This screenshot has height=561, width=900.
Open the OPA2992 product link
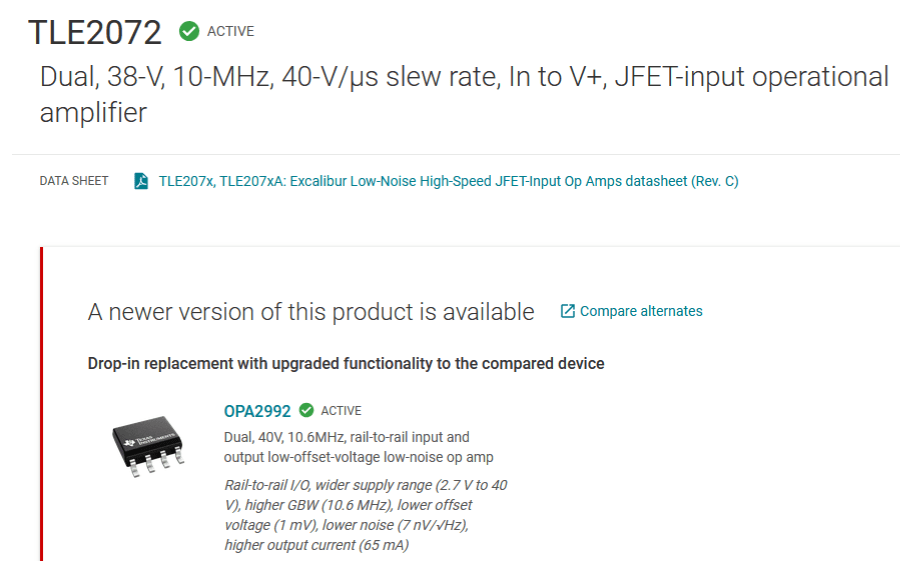[257, 411]
